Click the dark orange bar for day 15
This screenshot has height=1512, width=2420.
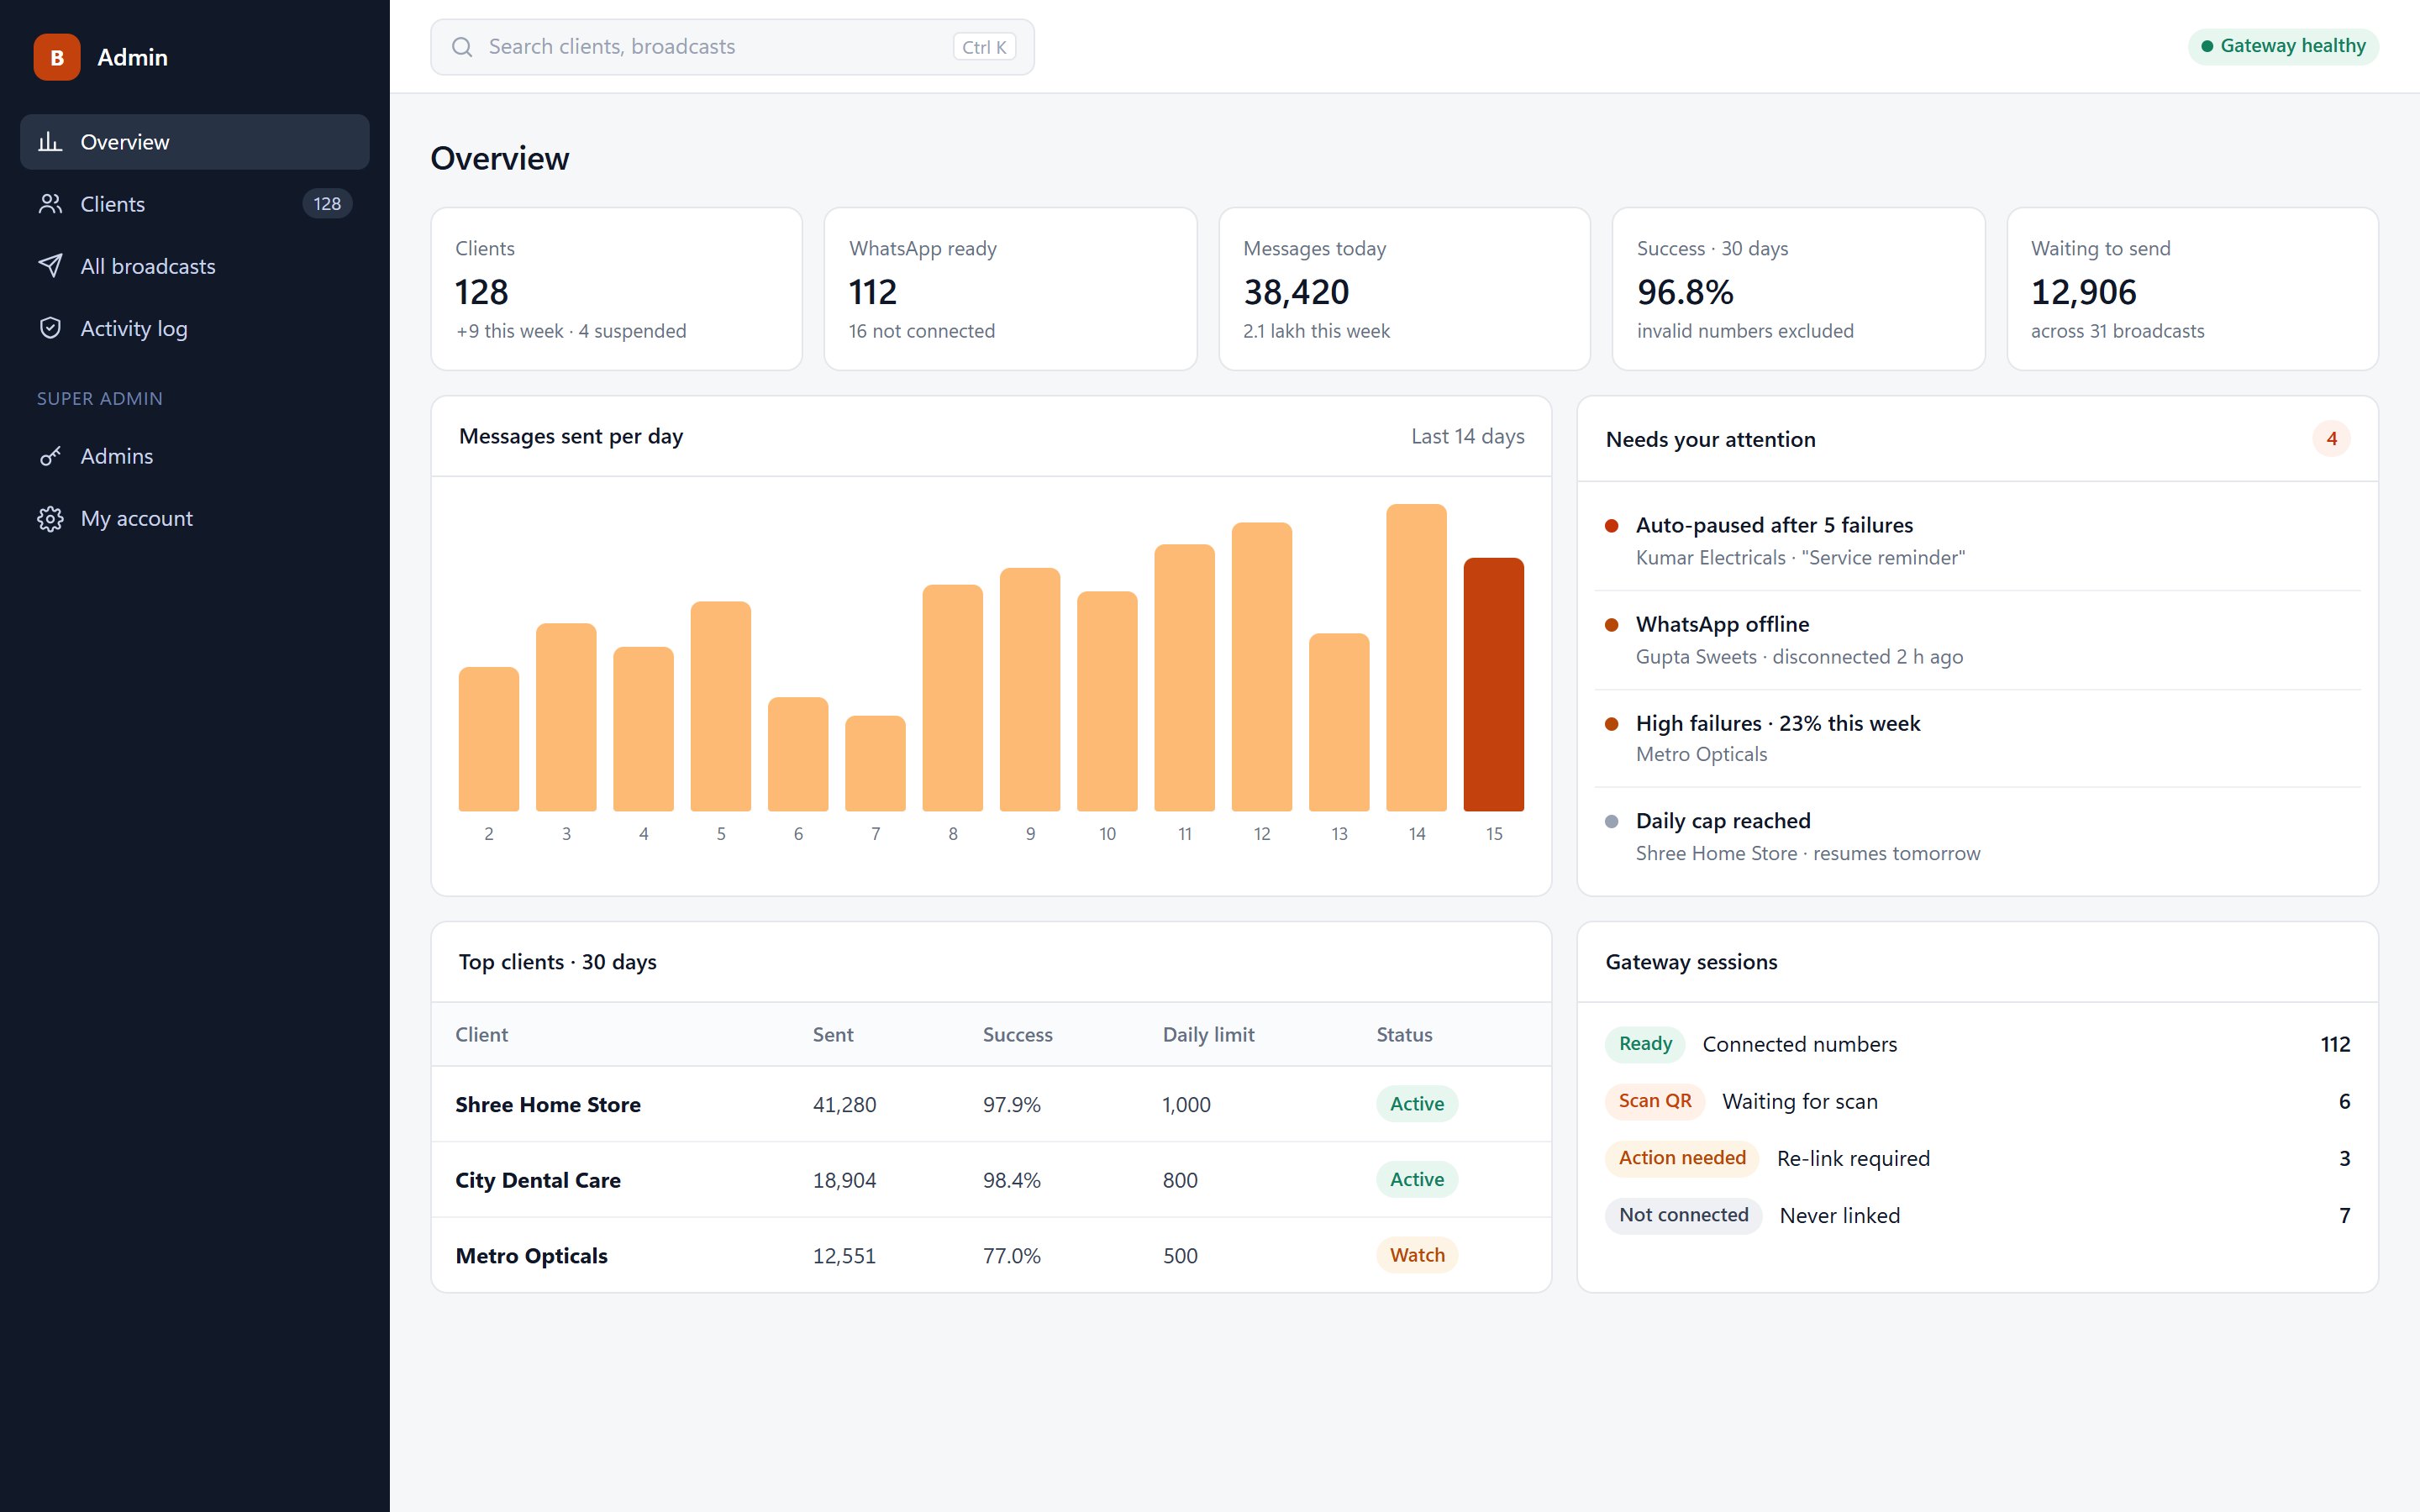click(x=1493, y=684)
